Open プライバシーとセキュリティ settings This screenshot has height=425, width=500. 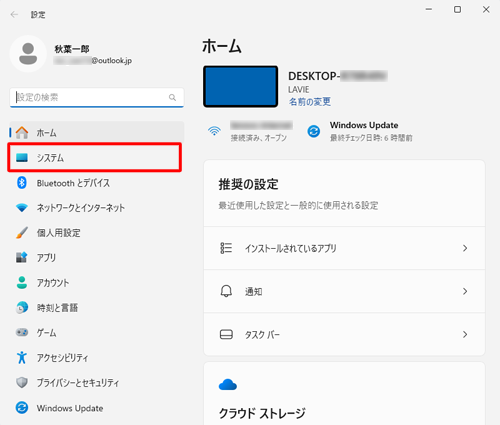point(96,382)
